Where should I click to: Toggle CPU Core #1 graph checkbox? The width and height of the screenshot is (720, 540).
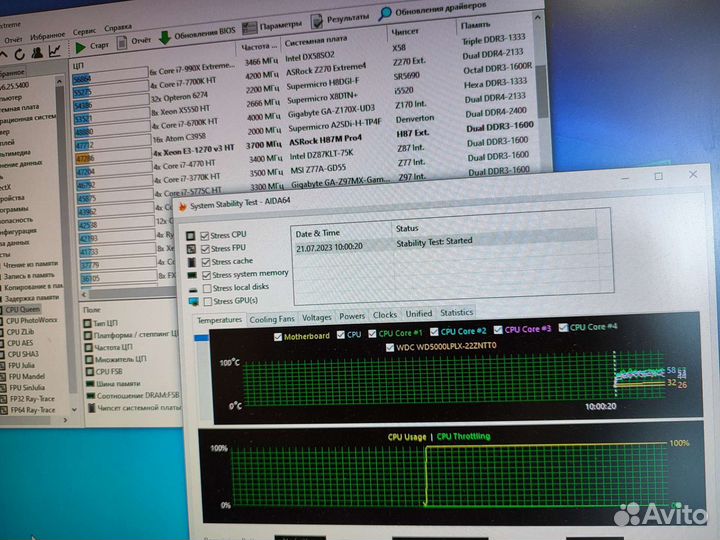(372, 333)
